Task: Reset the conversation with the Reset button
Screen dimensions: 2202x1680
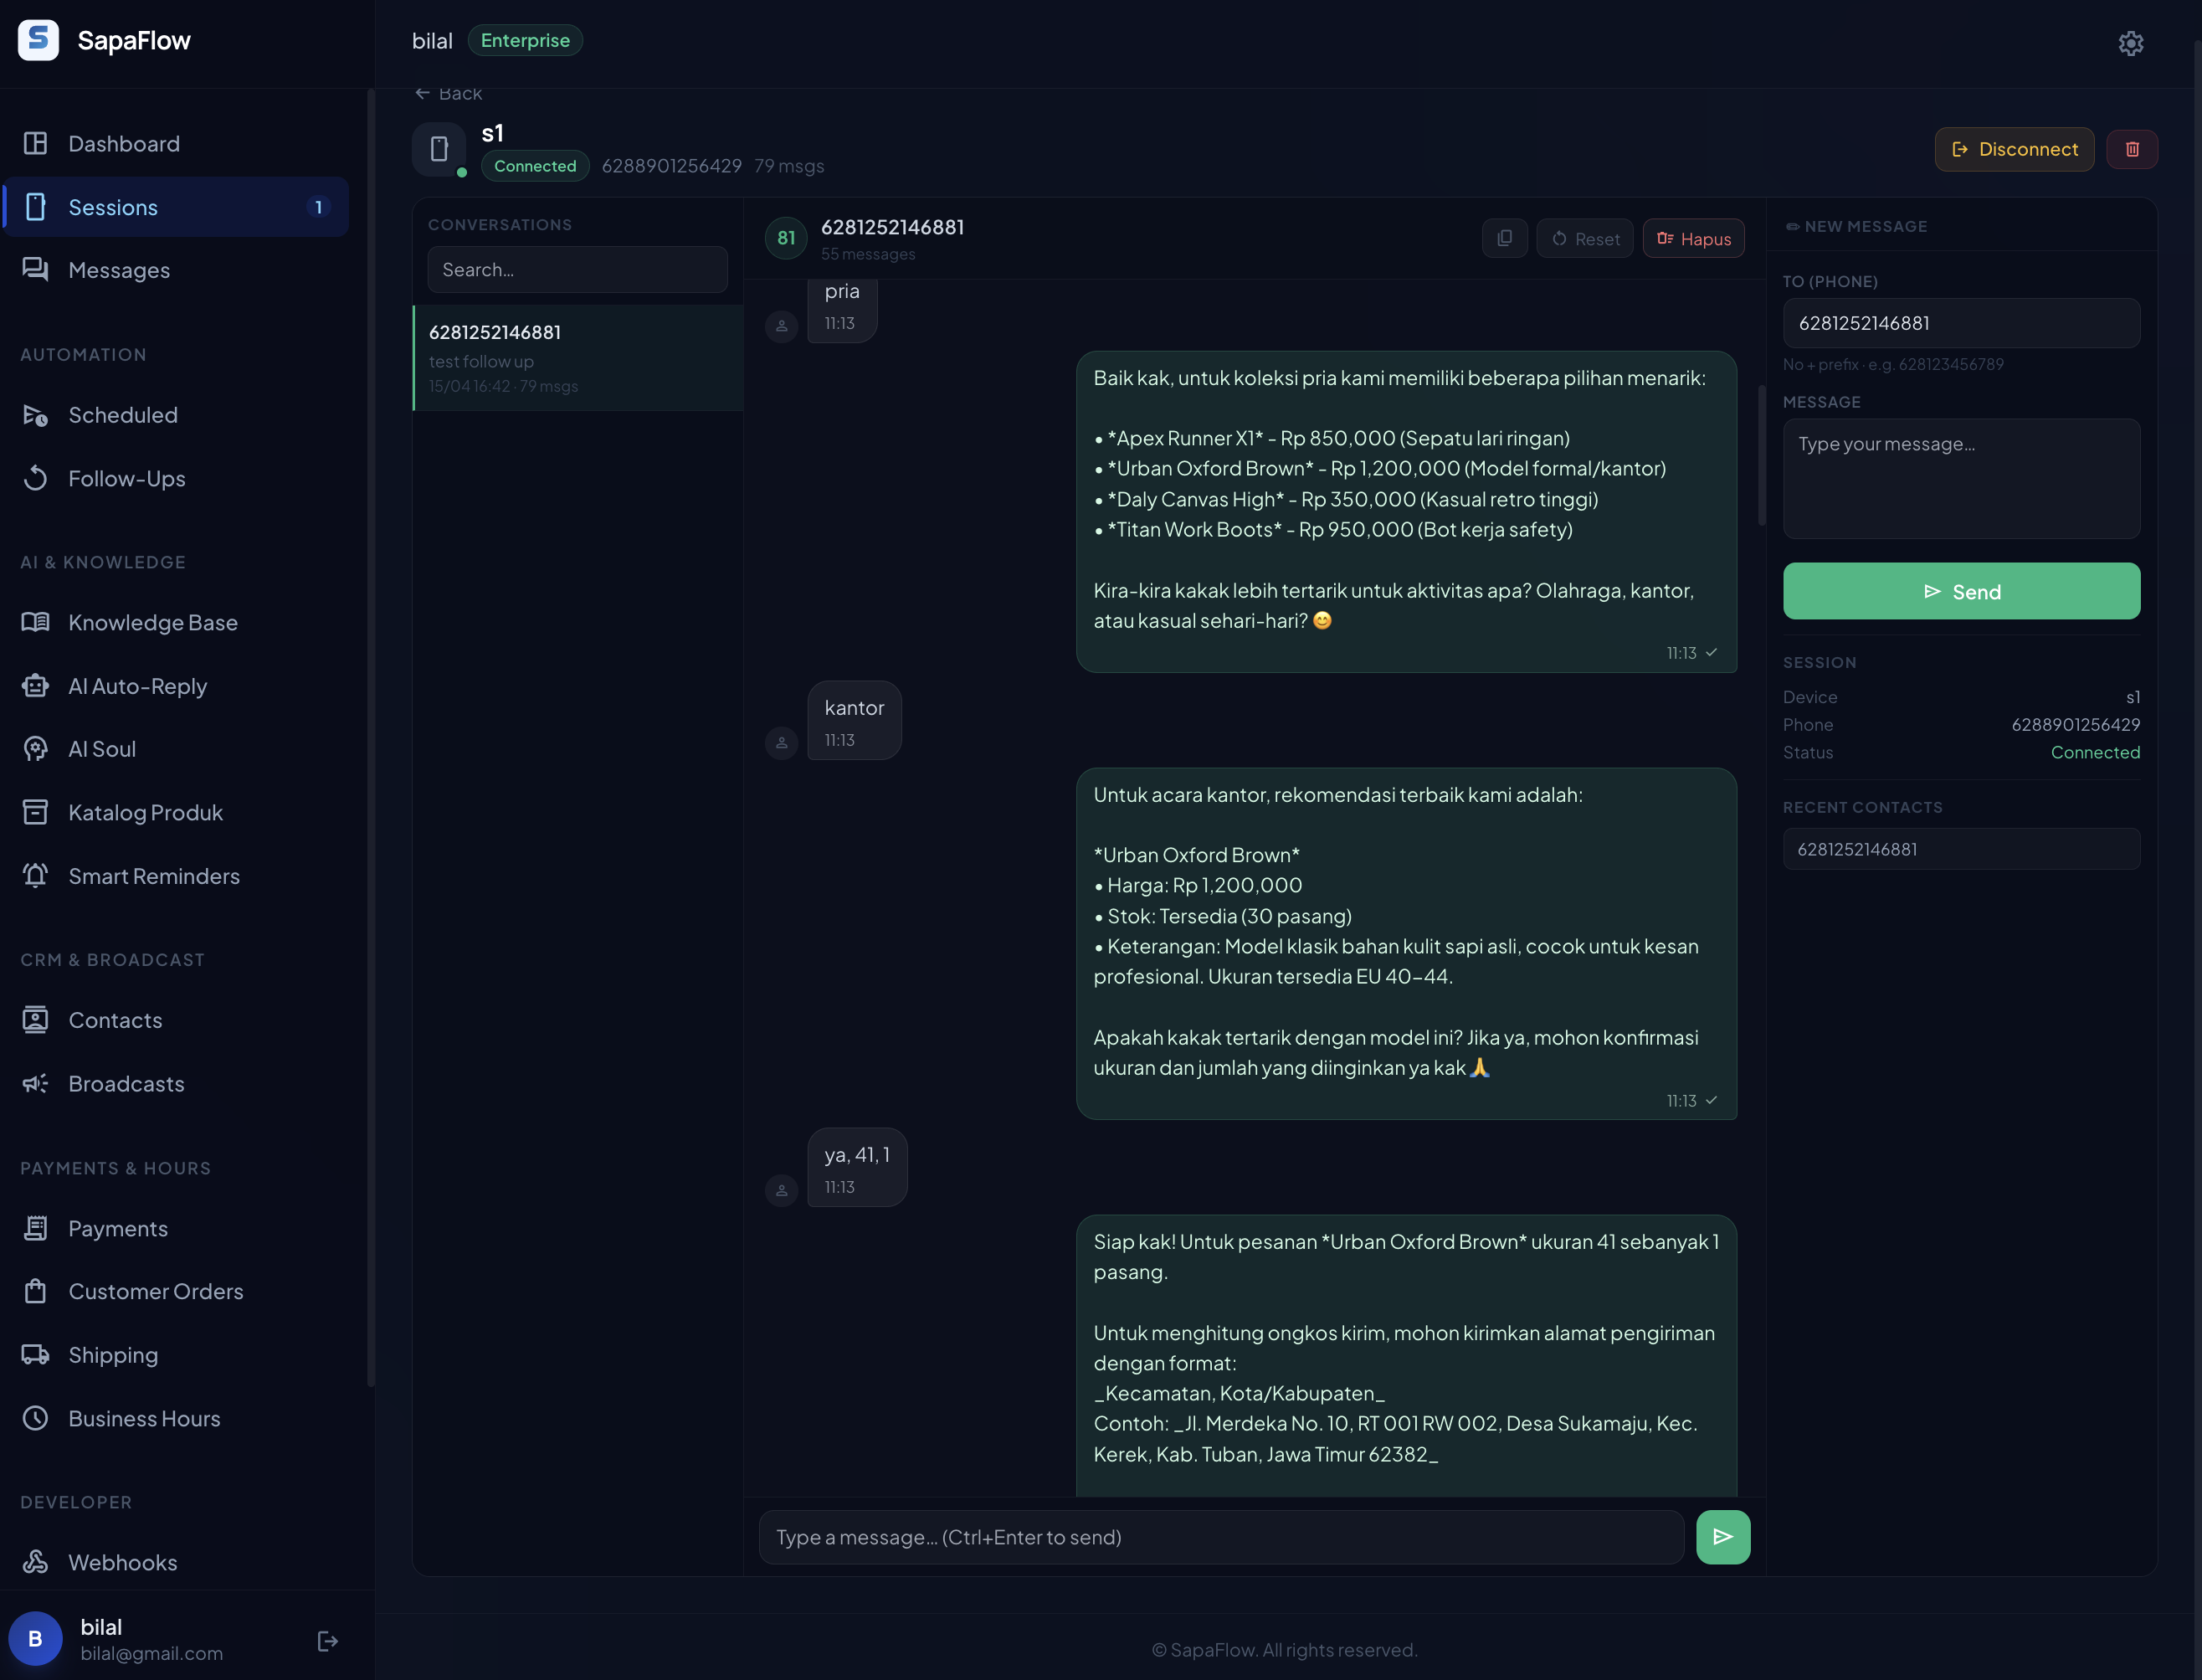Action: tap(1584, 238)
